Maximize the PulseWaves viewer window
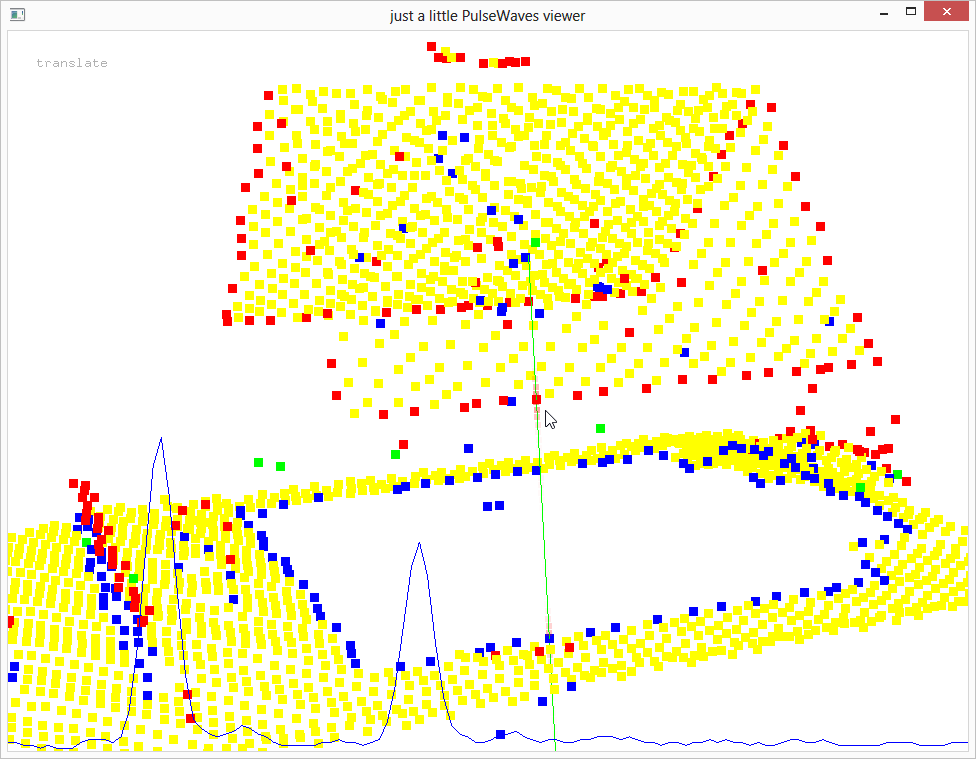The image size is (976, 759). pos(911,12)
